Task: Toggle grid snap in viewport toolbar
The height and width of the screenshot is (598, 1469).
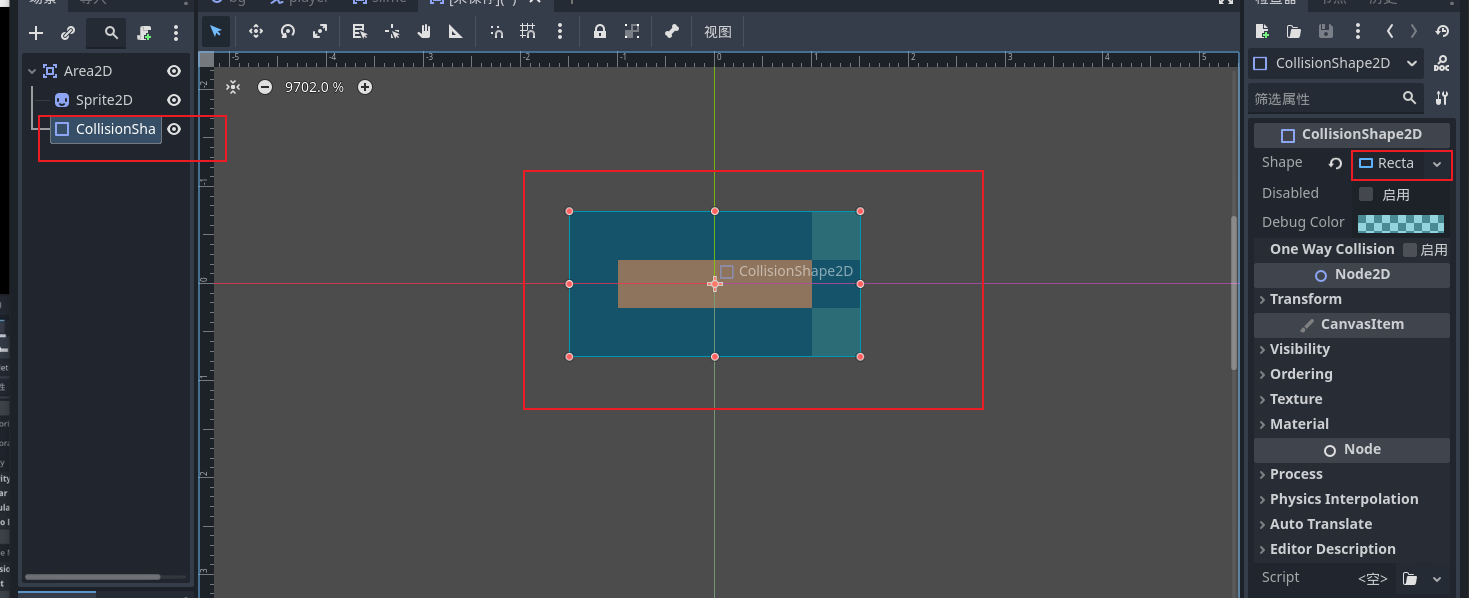Action: pos(528,31)
